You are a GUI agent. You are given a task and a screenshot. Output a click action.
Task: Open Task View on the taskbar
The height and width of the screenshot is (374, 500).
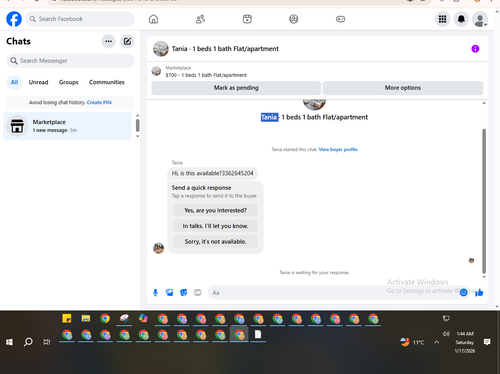point(47,342)
